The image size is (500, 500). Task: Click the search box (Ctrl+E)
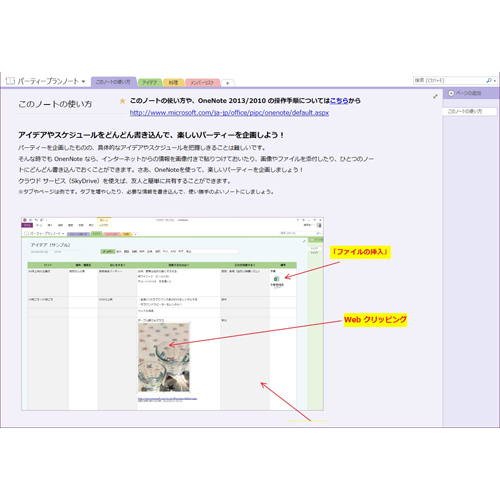(x=450, y=80)
